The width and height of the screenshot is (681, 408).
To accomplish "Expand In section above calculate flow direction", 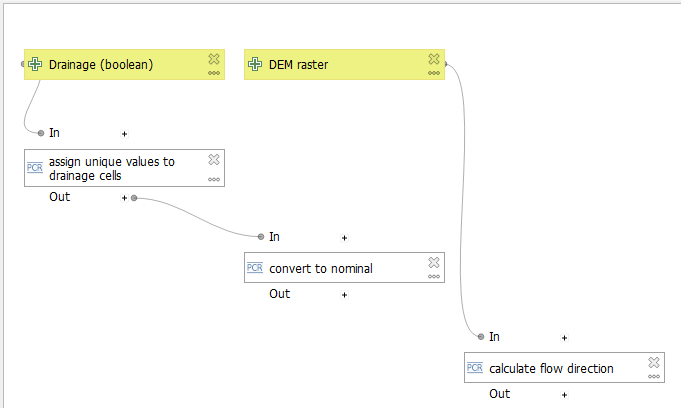I will click(564, 338).
